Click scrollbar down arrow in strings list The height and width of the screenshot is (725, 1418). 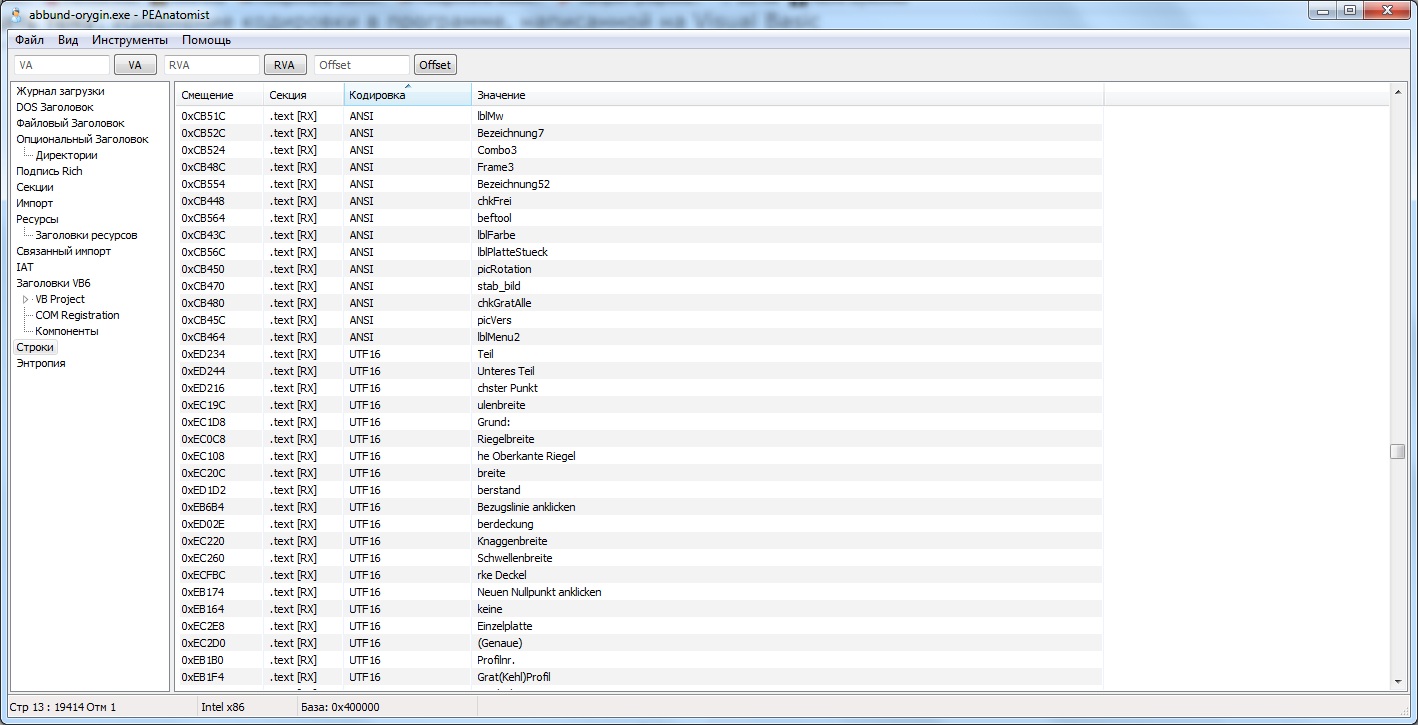1398,682
